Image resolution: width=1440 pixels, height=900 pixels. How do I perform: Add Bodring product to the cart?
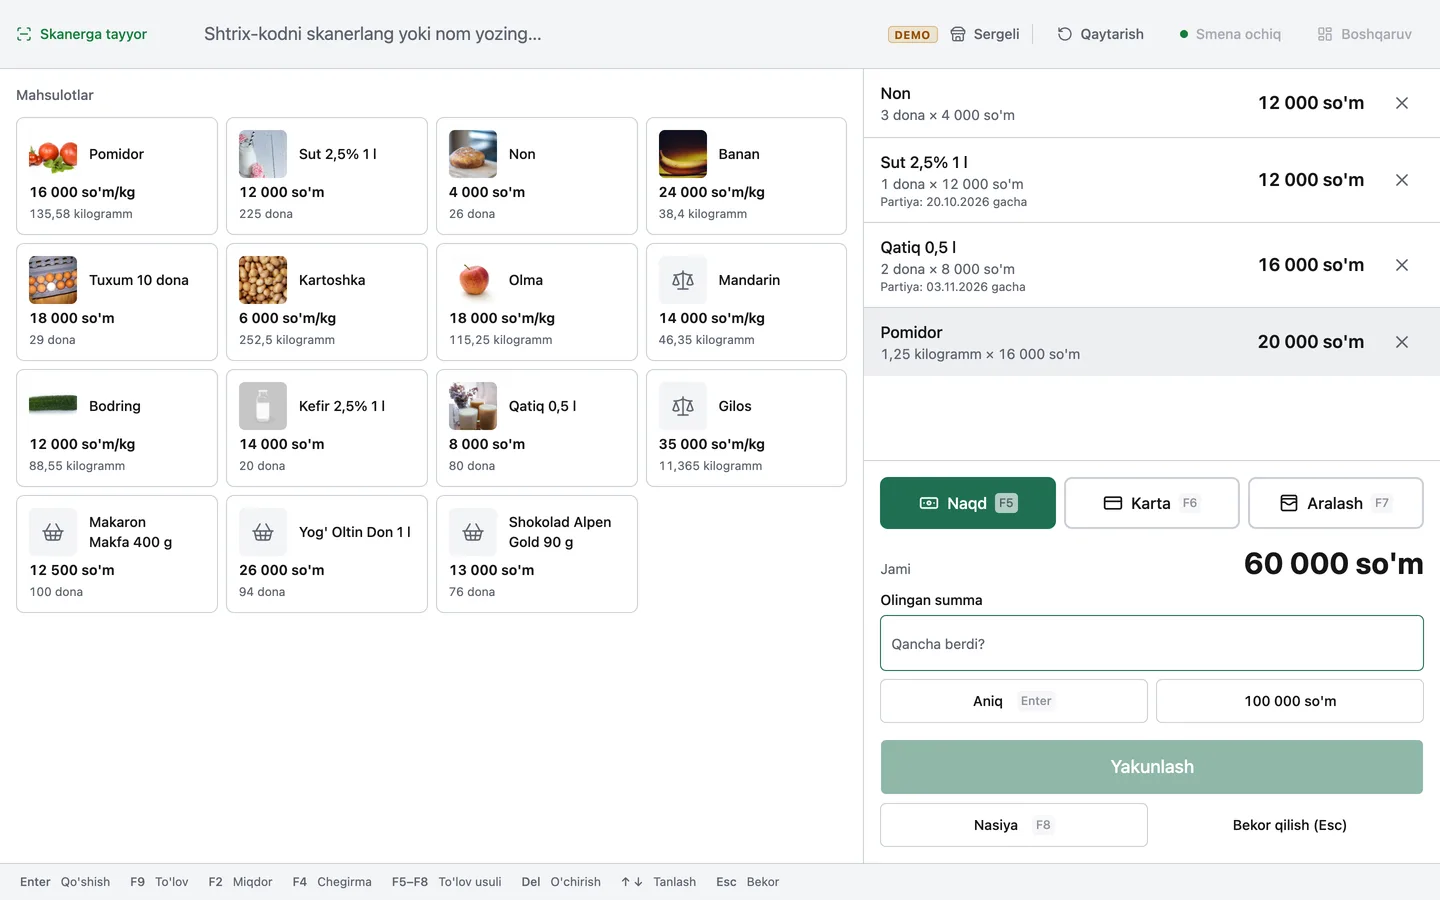coord(117,428)
